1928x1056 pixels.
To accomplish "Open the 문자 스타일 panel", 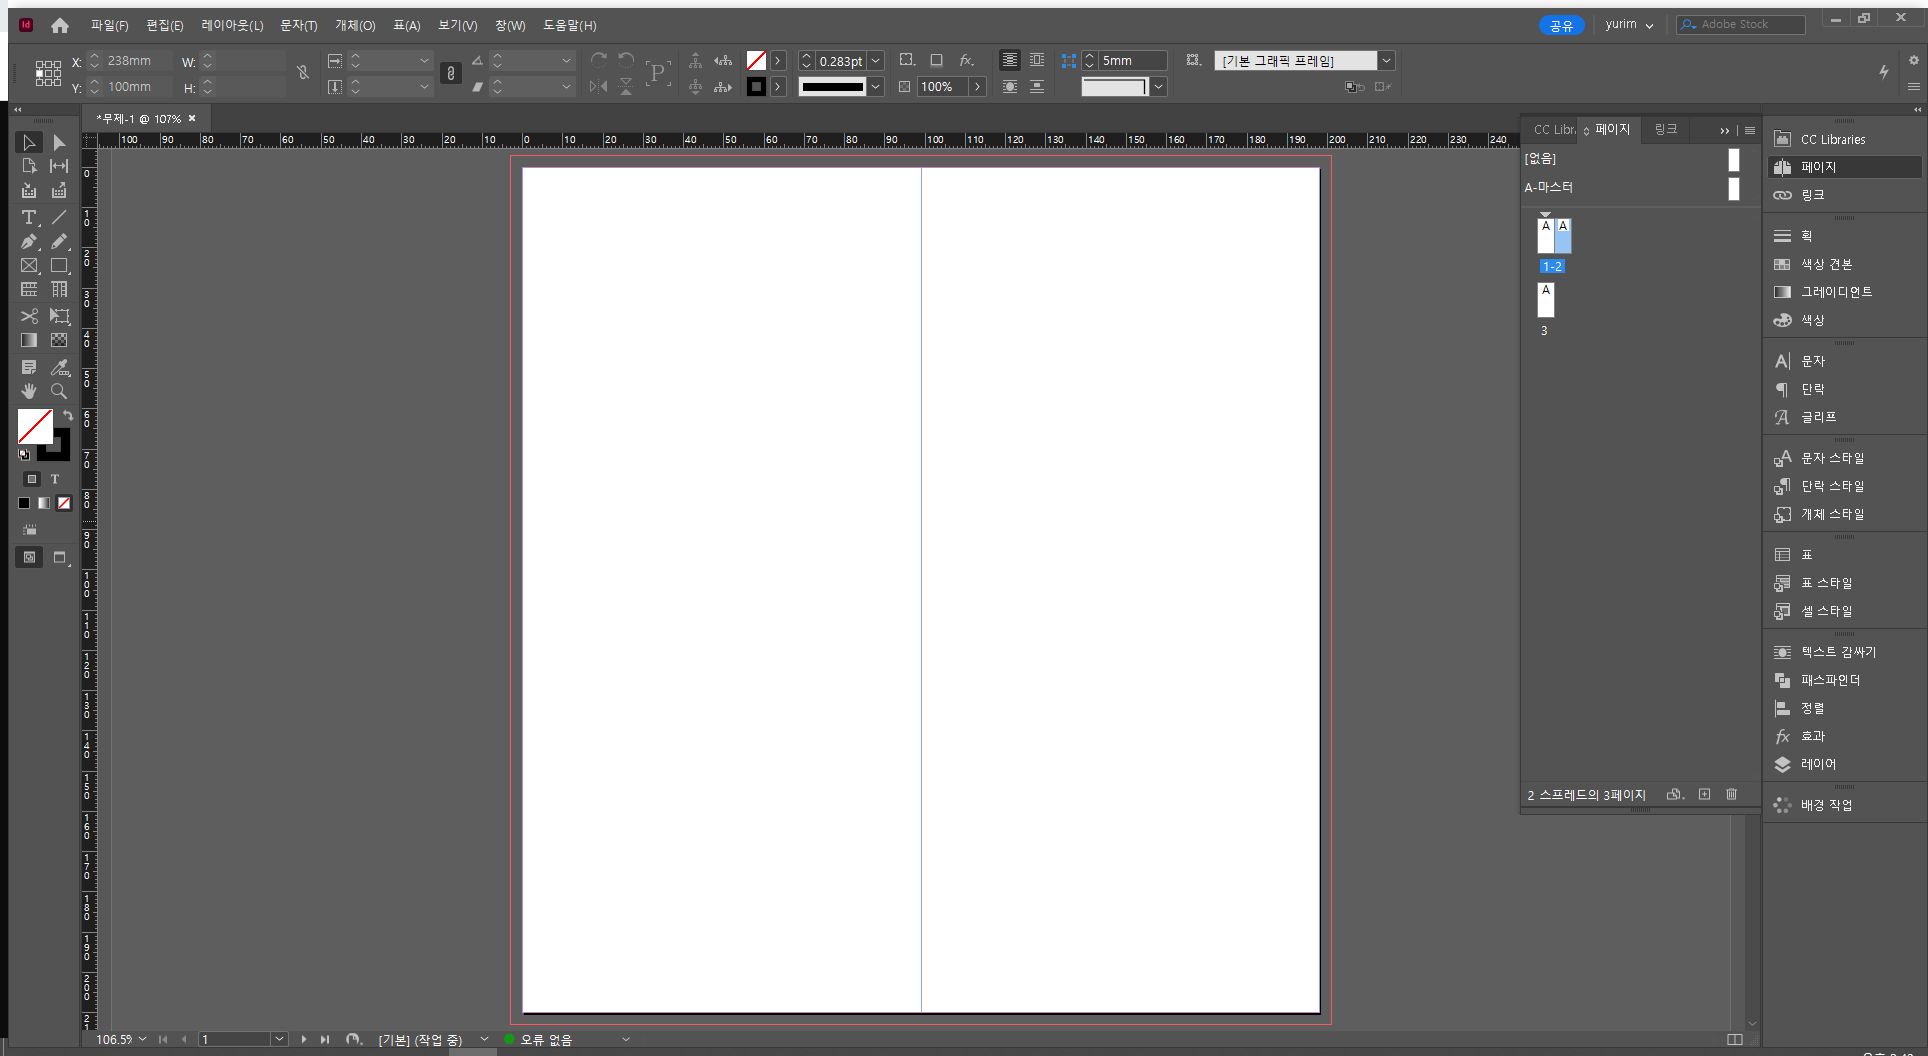I will click(x=1832, y=458).
